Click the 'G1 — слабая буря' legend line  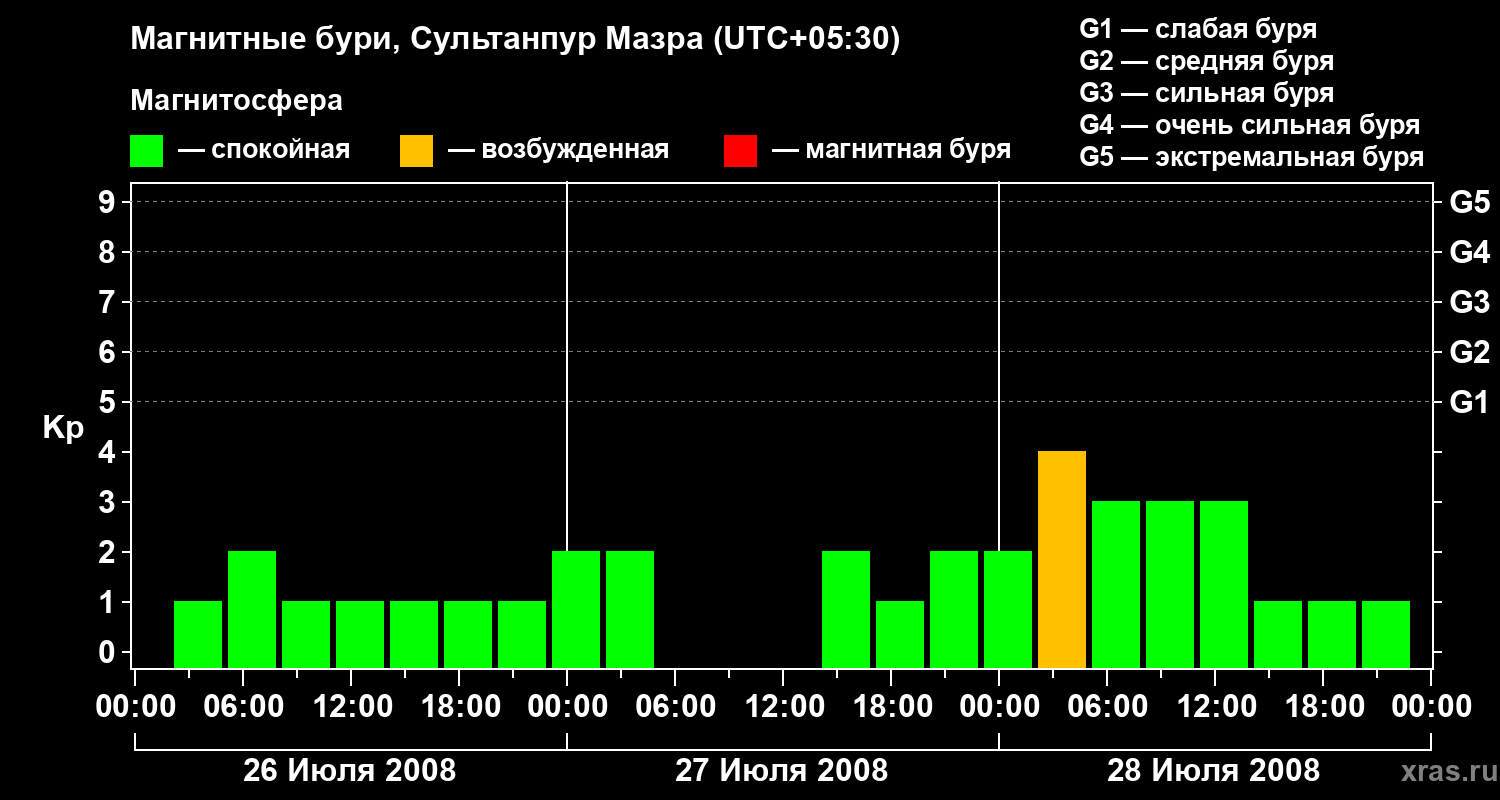click(1198, 29)
